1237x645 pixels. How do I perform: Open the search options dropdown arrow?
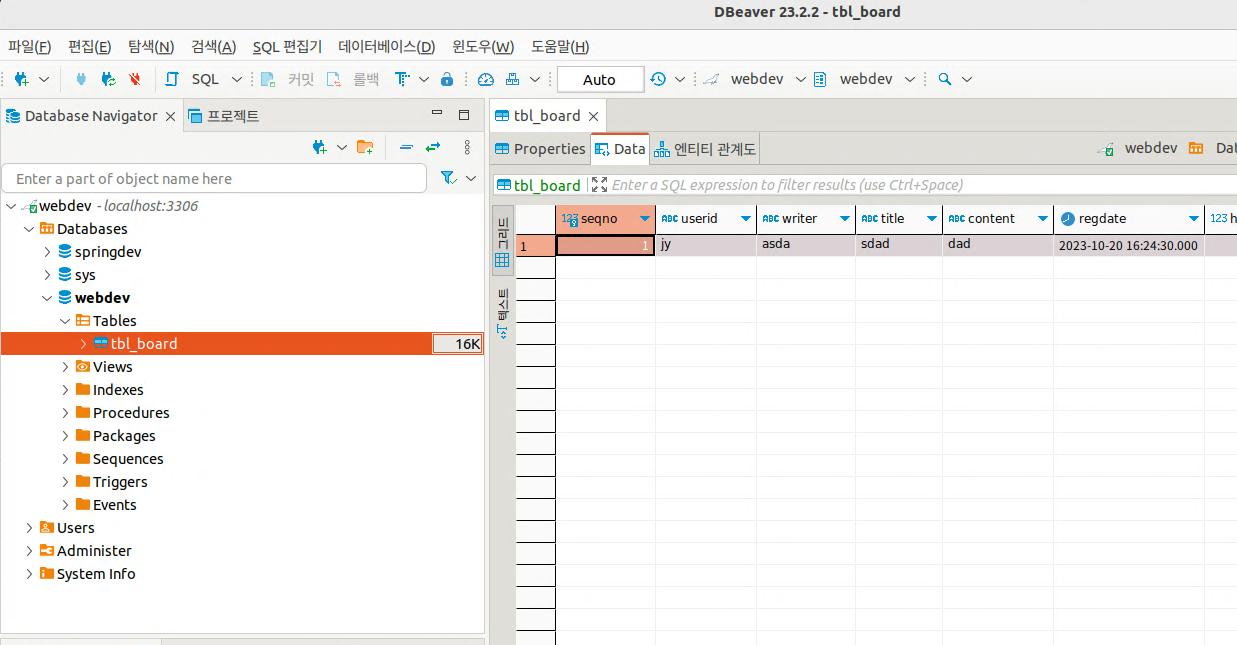(967, 79)
